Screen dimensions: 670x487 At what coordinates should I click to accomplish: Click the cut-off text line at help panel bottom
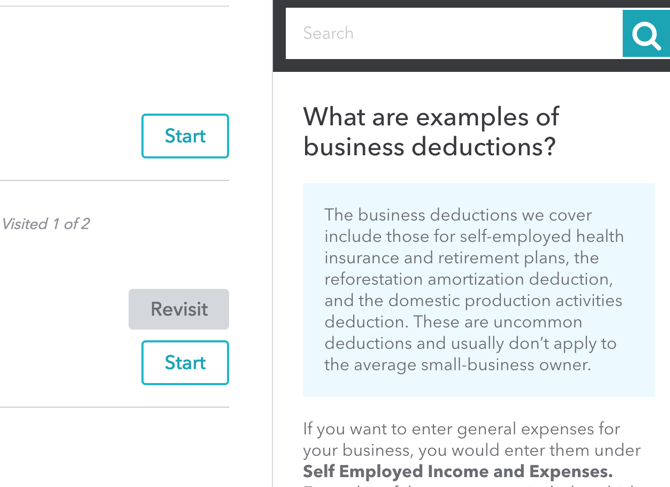click(470, 485)
